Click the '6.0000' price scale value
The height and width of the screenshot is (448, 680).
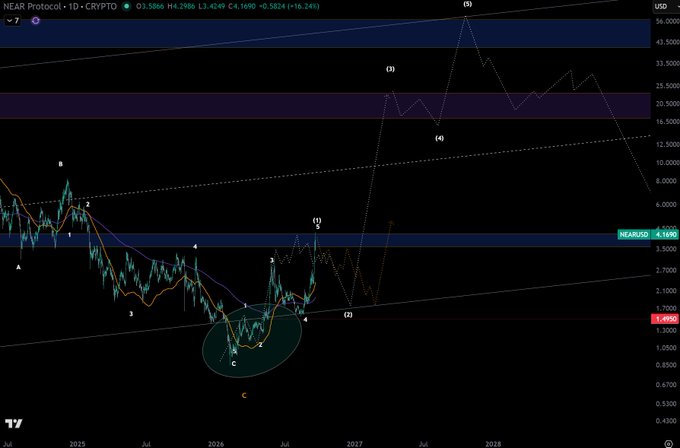pyautogui.click(x=668, y=205)
